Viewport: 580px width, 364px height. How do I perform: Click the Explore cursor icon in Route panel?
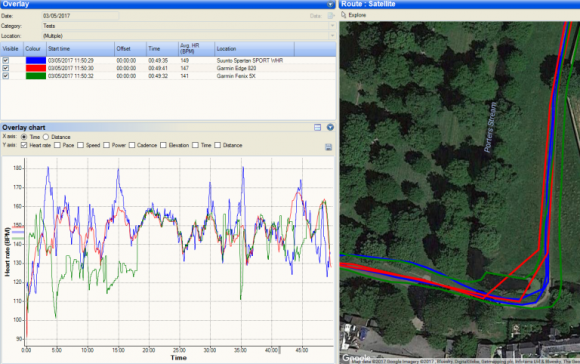click(344, 15)
